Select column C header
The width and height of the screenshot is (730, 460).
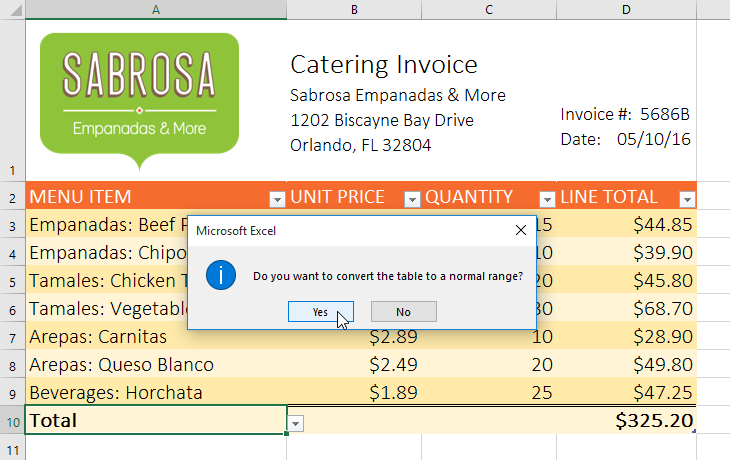[x=489, y=9]
